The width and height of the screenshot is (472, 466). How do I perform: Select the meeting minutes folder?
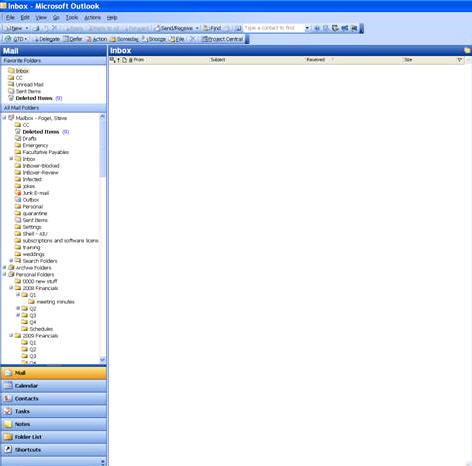coord(55,302)
